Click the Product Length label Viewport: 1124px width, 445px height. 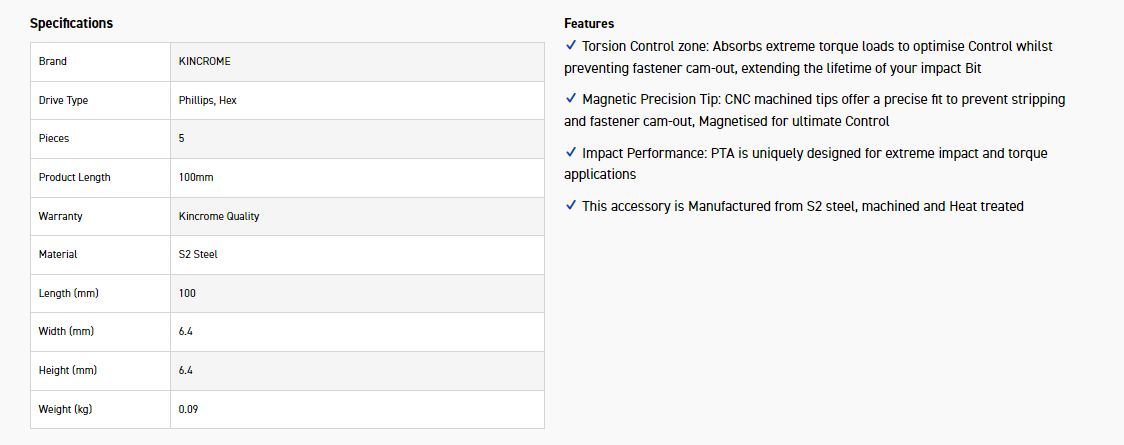point(74,177)
